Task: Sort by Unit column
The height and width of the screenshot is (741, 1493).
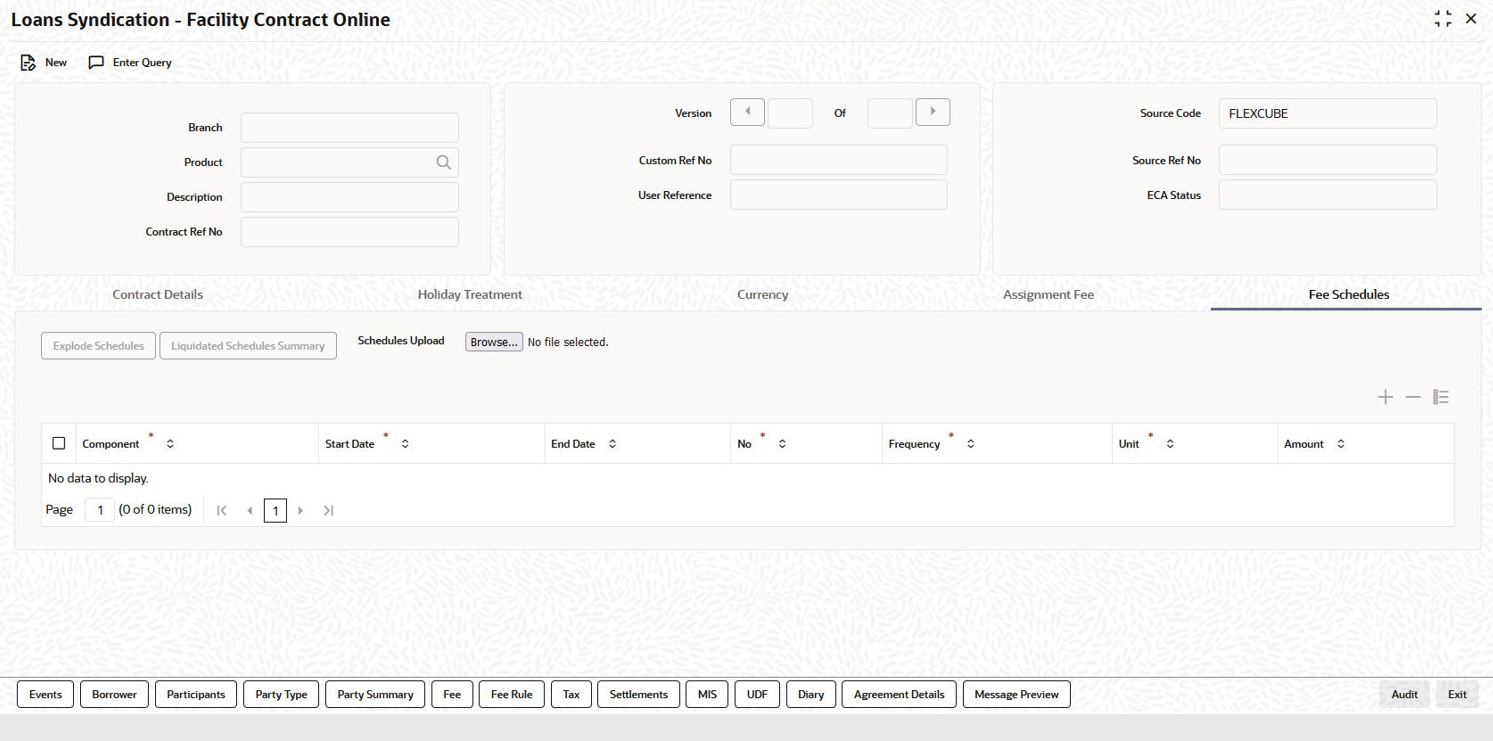Action: 1170,444
